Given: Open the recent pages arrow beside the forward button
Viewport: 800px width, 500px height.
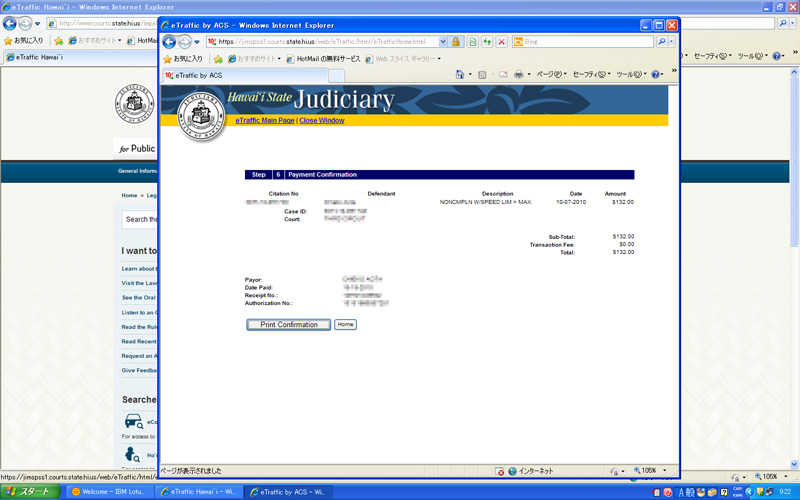Looking at the screenshot, I should (x=197, y=42).
